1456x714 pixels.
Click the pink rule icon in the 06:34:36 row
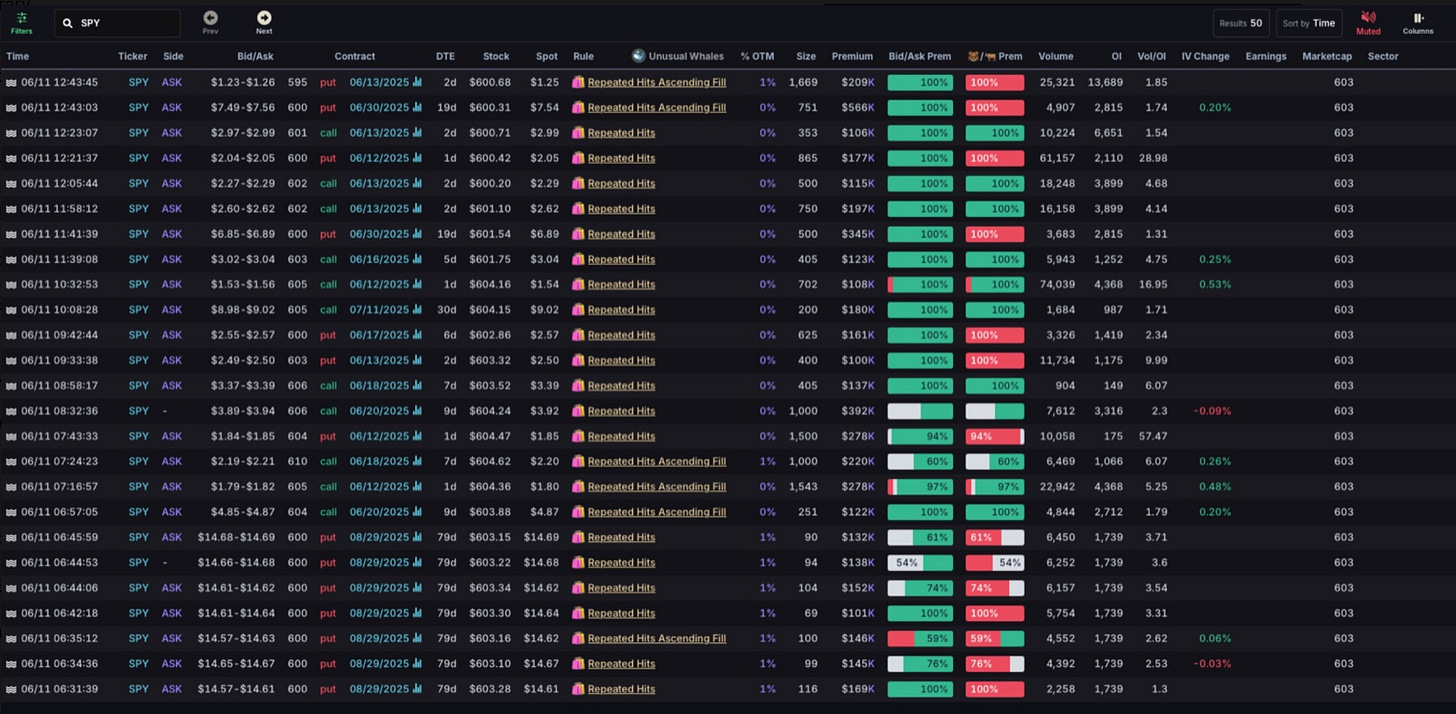point(578,664)
